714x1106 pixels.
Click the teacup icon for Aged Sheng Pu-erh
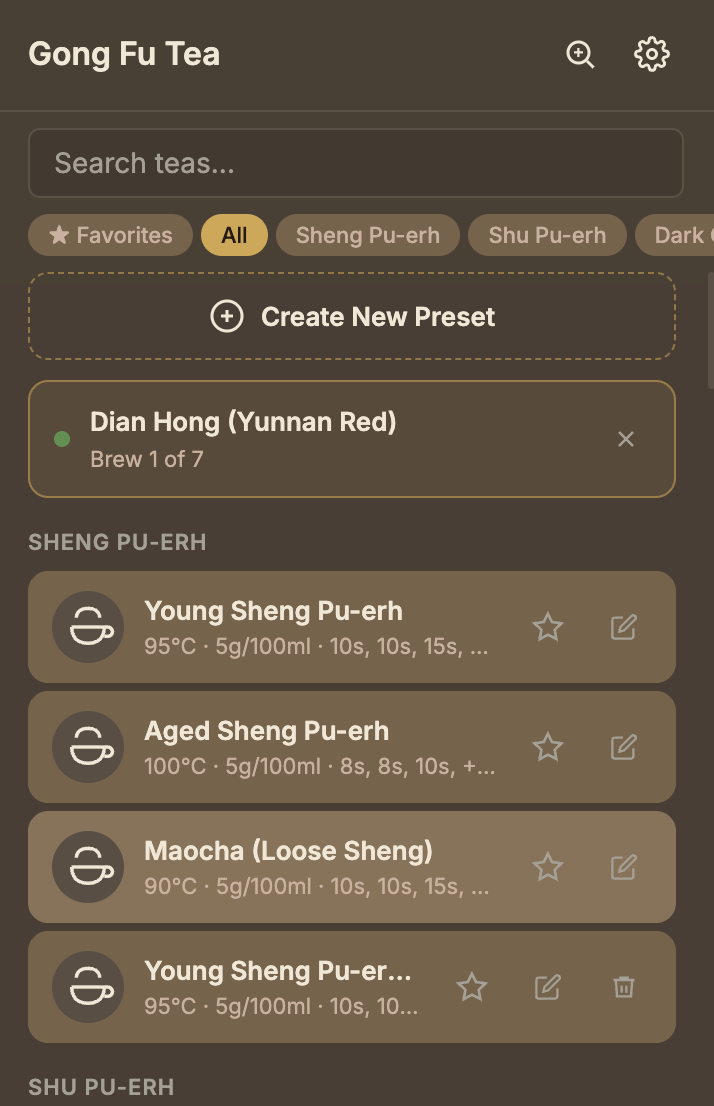[88, 747]
